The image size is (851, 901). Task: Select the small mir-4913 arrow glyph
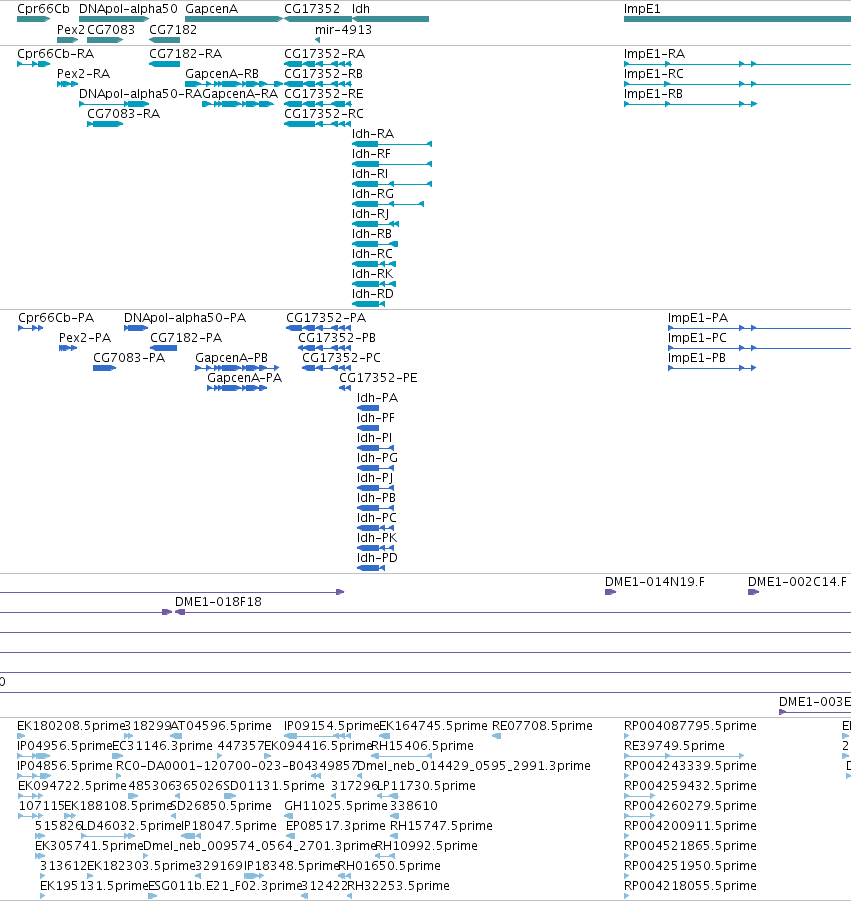coord(318,40)
